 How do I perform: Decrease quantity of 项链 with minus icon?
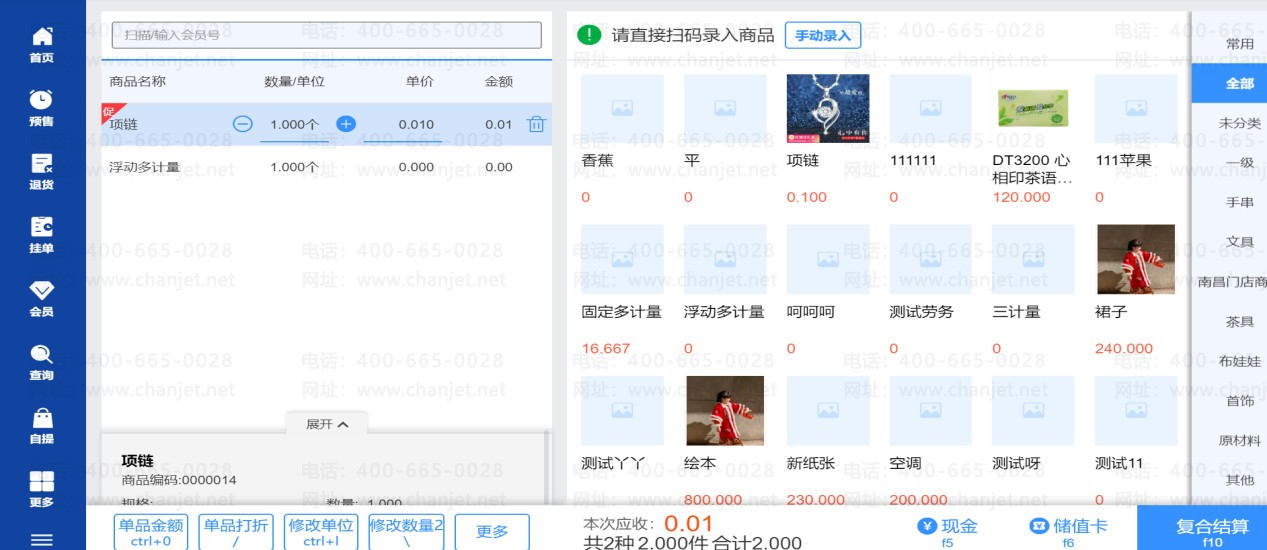pos(243,124)
